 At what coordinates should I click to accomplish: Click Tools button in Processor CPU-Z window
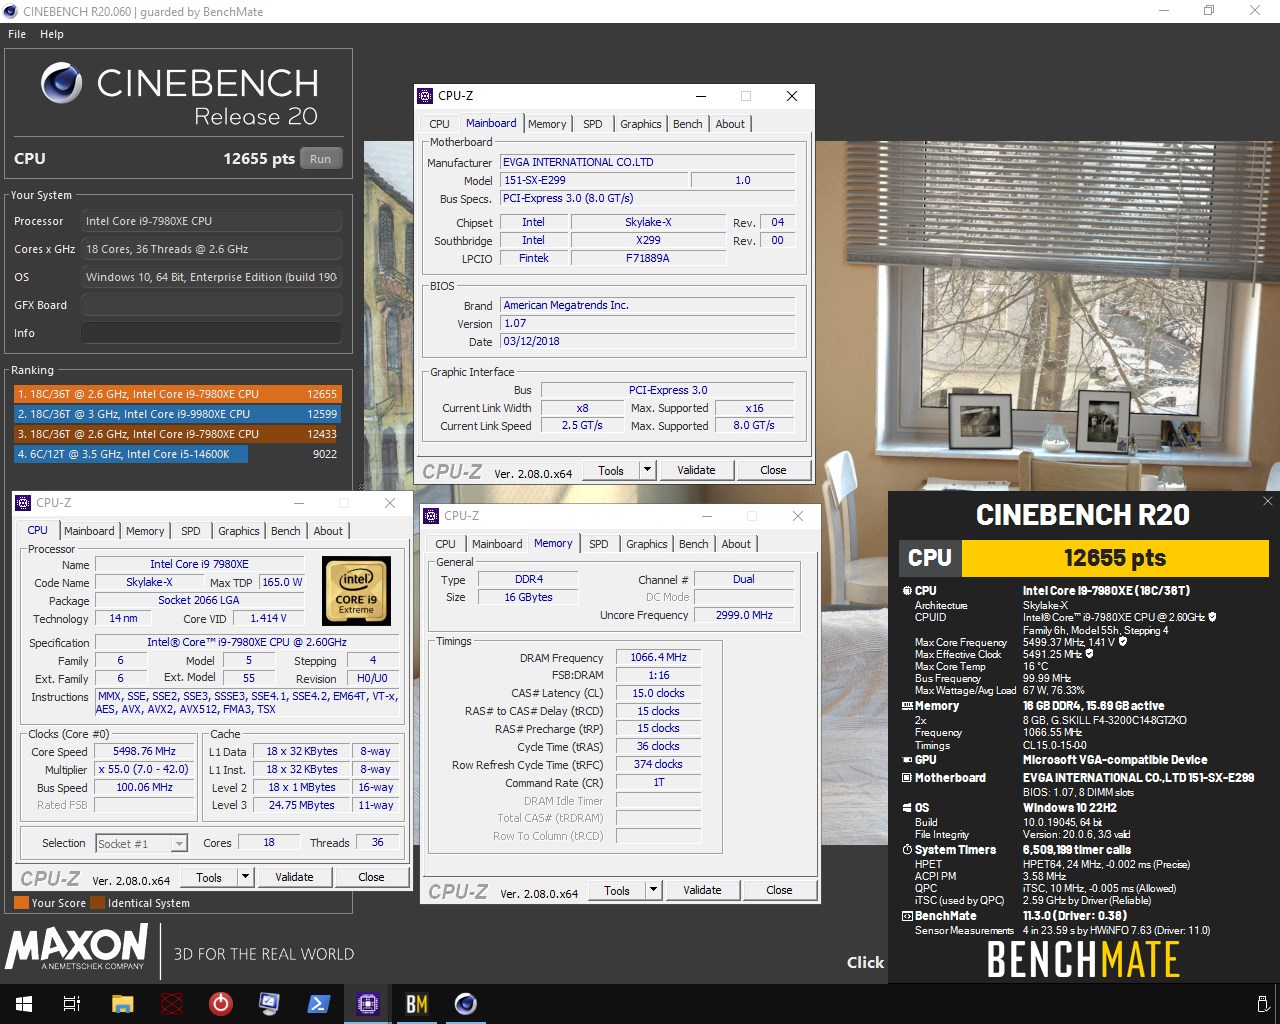point(209,877)
